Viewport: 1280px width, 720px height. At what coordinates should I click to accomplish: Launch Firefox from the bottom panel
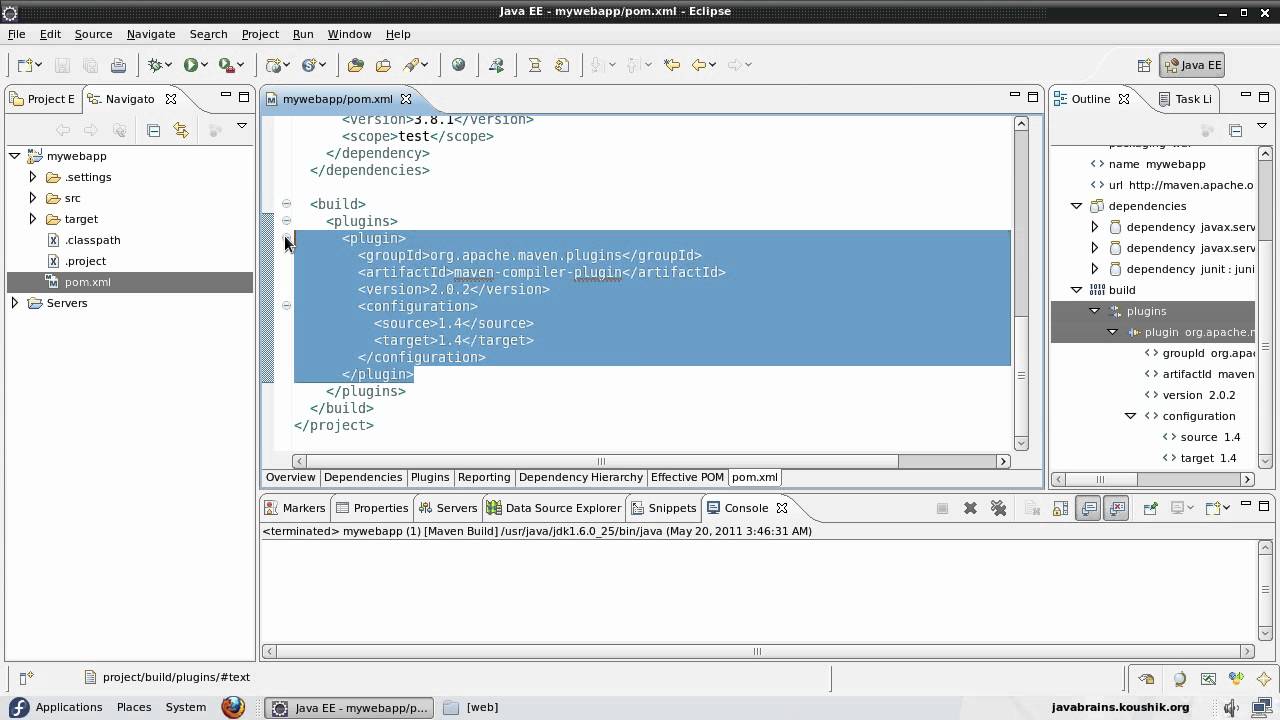(233, 707)
